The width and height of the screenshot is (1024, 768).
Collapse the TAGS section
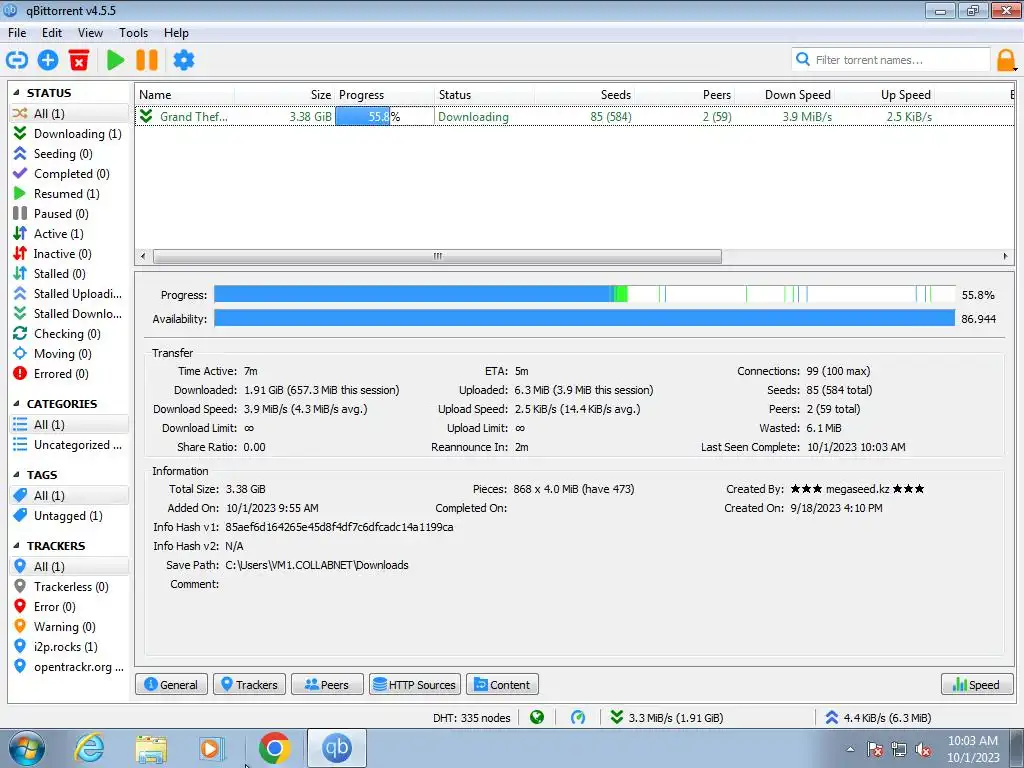pyautogui.click(x=16, y=475)
